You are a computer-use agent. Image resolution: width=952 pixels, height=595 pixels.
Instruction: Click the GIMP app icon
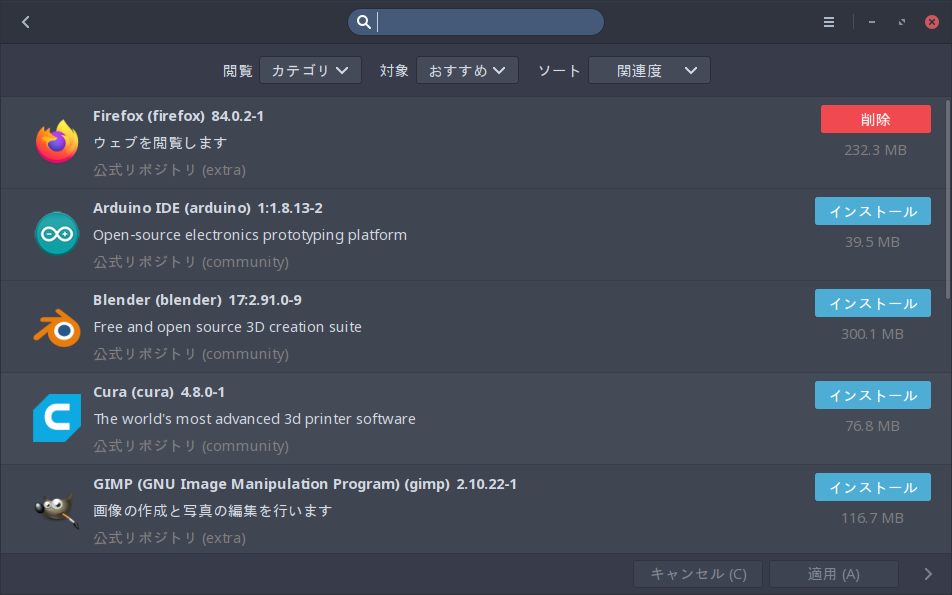point(57,510)
